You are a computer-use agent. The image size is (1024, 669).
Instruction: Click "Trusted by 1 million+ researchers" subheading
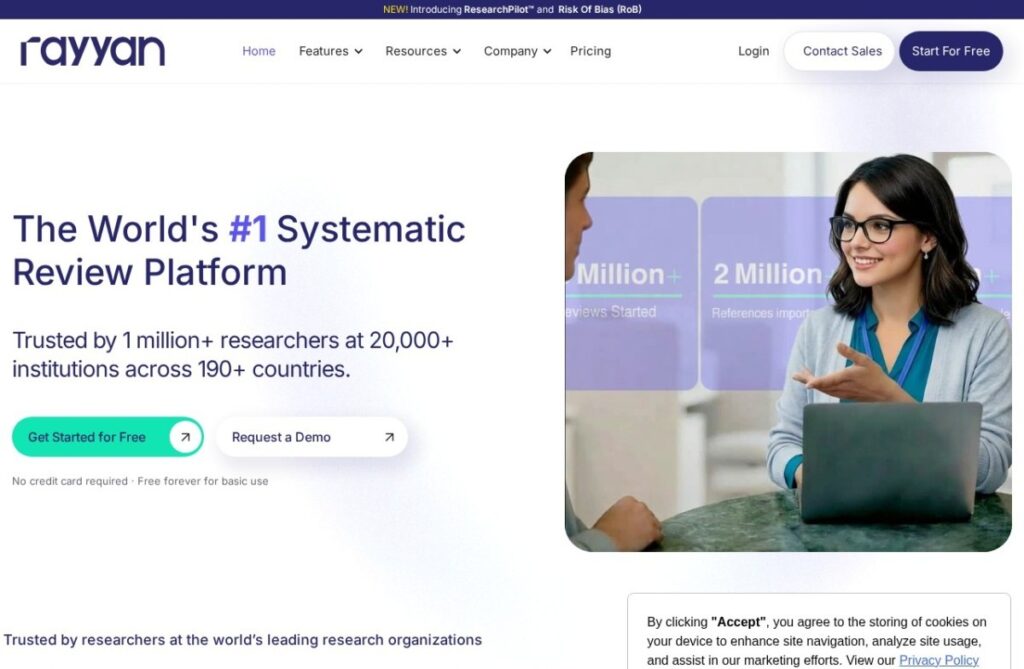(232, 355)
